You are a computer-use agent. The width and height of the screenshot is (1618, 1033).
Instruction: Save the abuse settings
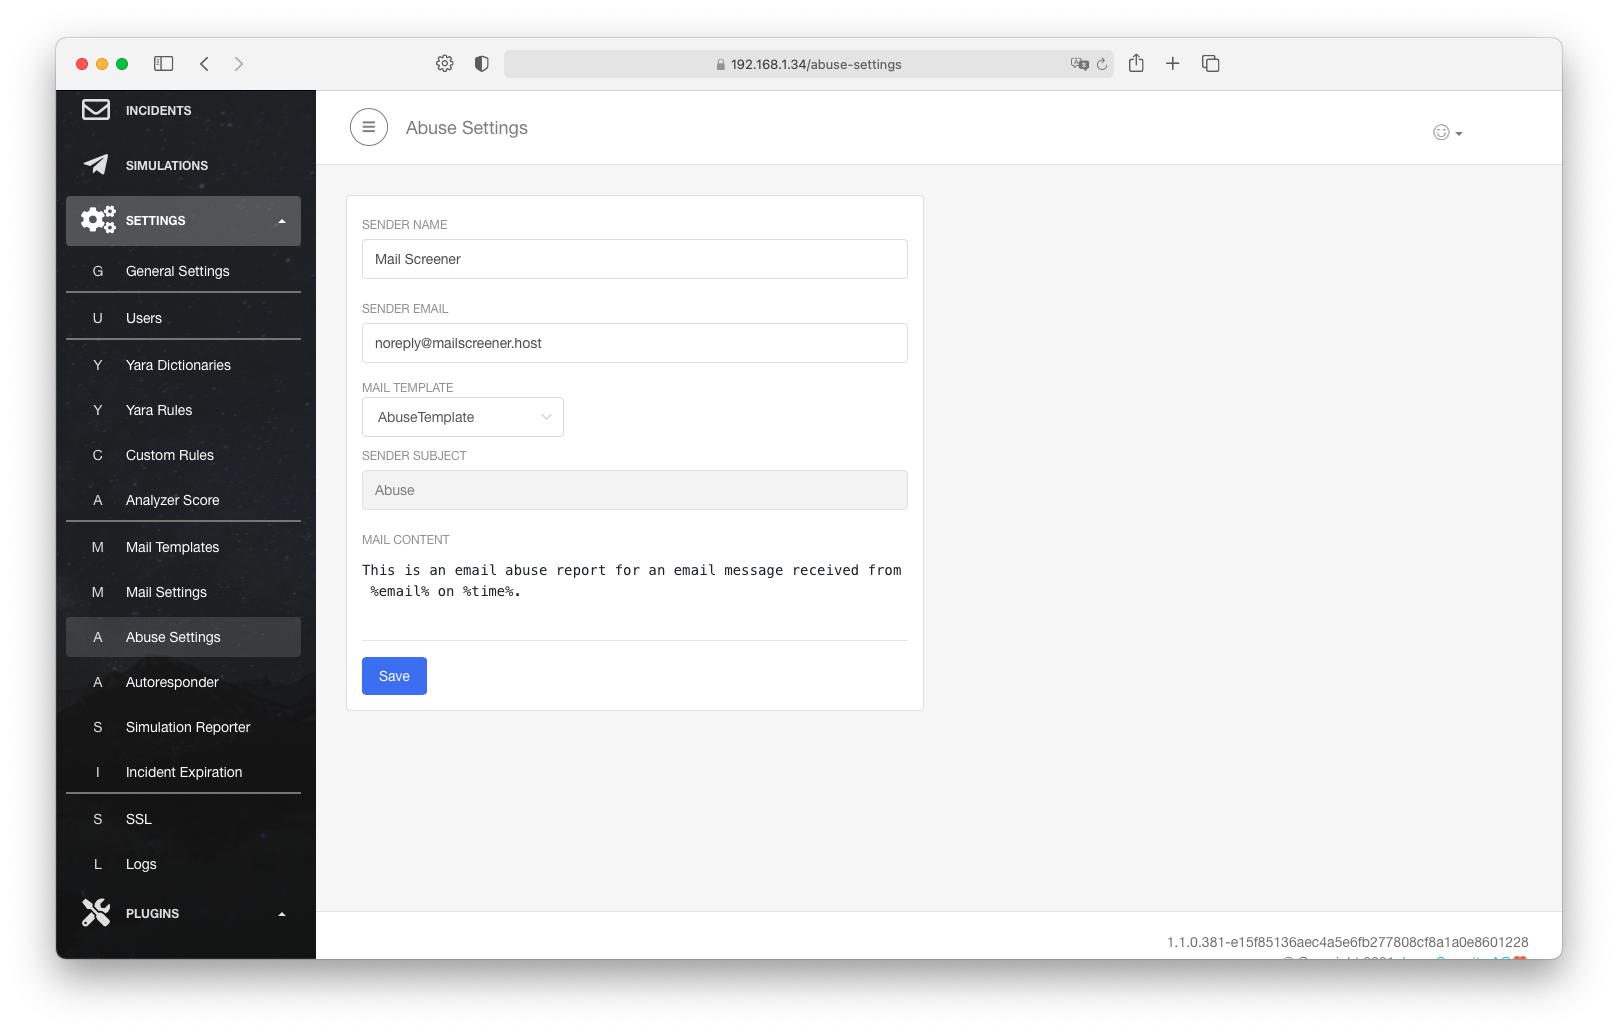click(394, 676)
